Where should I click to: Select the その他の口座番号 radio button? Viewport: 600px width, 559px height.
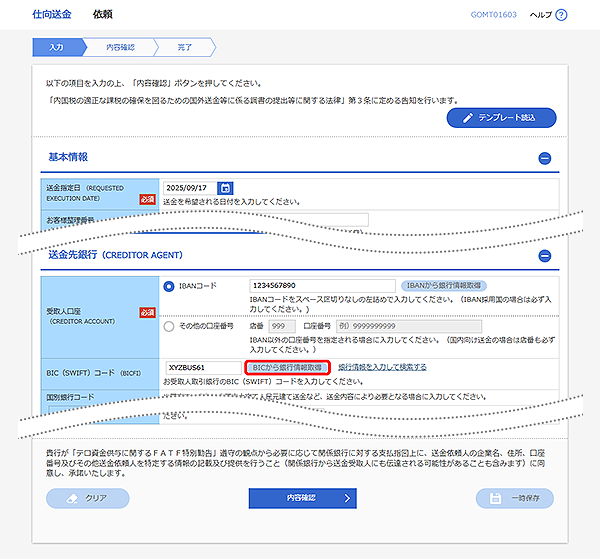click(x=169, y=326)
